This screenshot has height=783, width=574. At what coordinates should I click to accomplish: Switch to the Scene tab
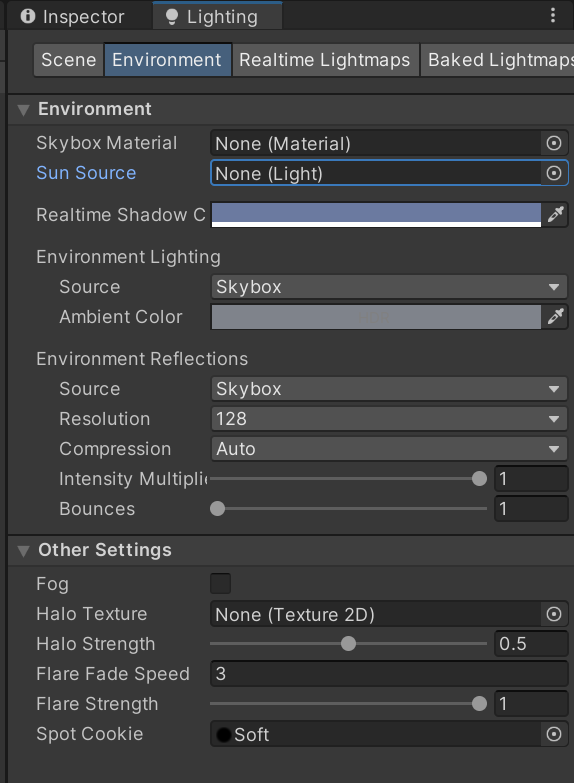coord(68,60)
